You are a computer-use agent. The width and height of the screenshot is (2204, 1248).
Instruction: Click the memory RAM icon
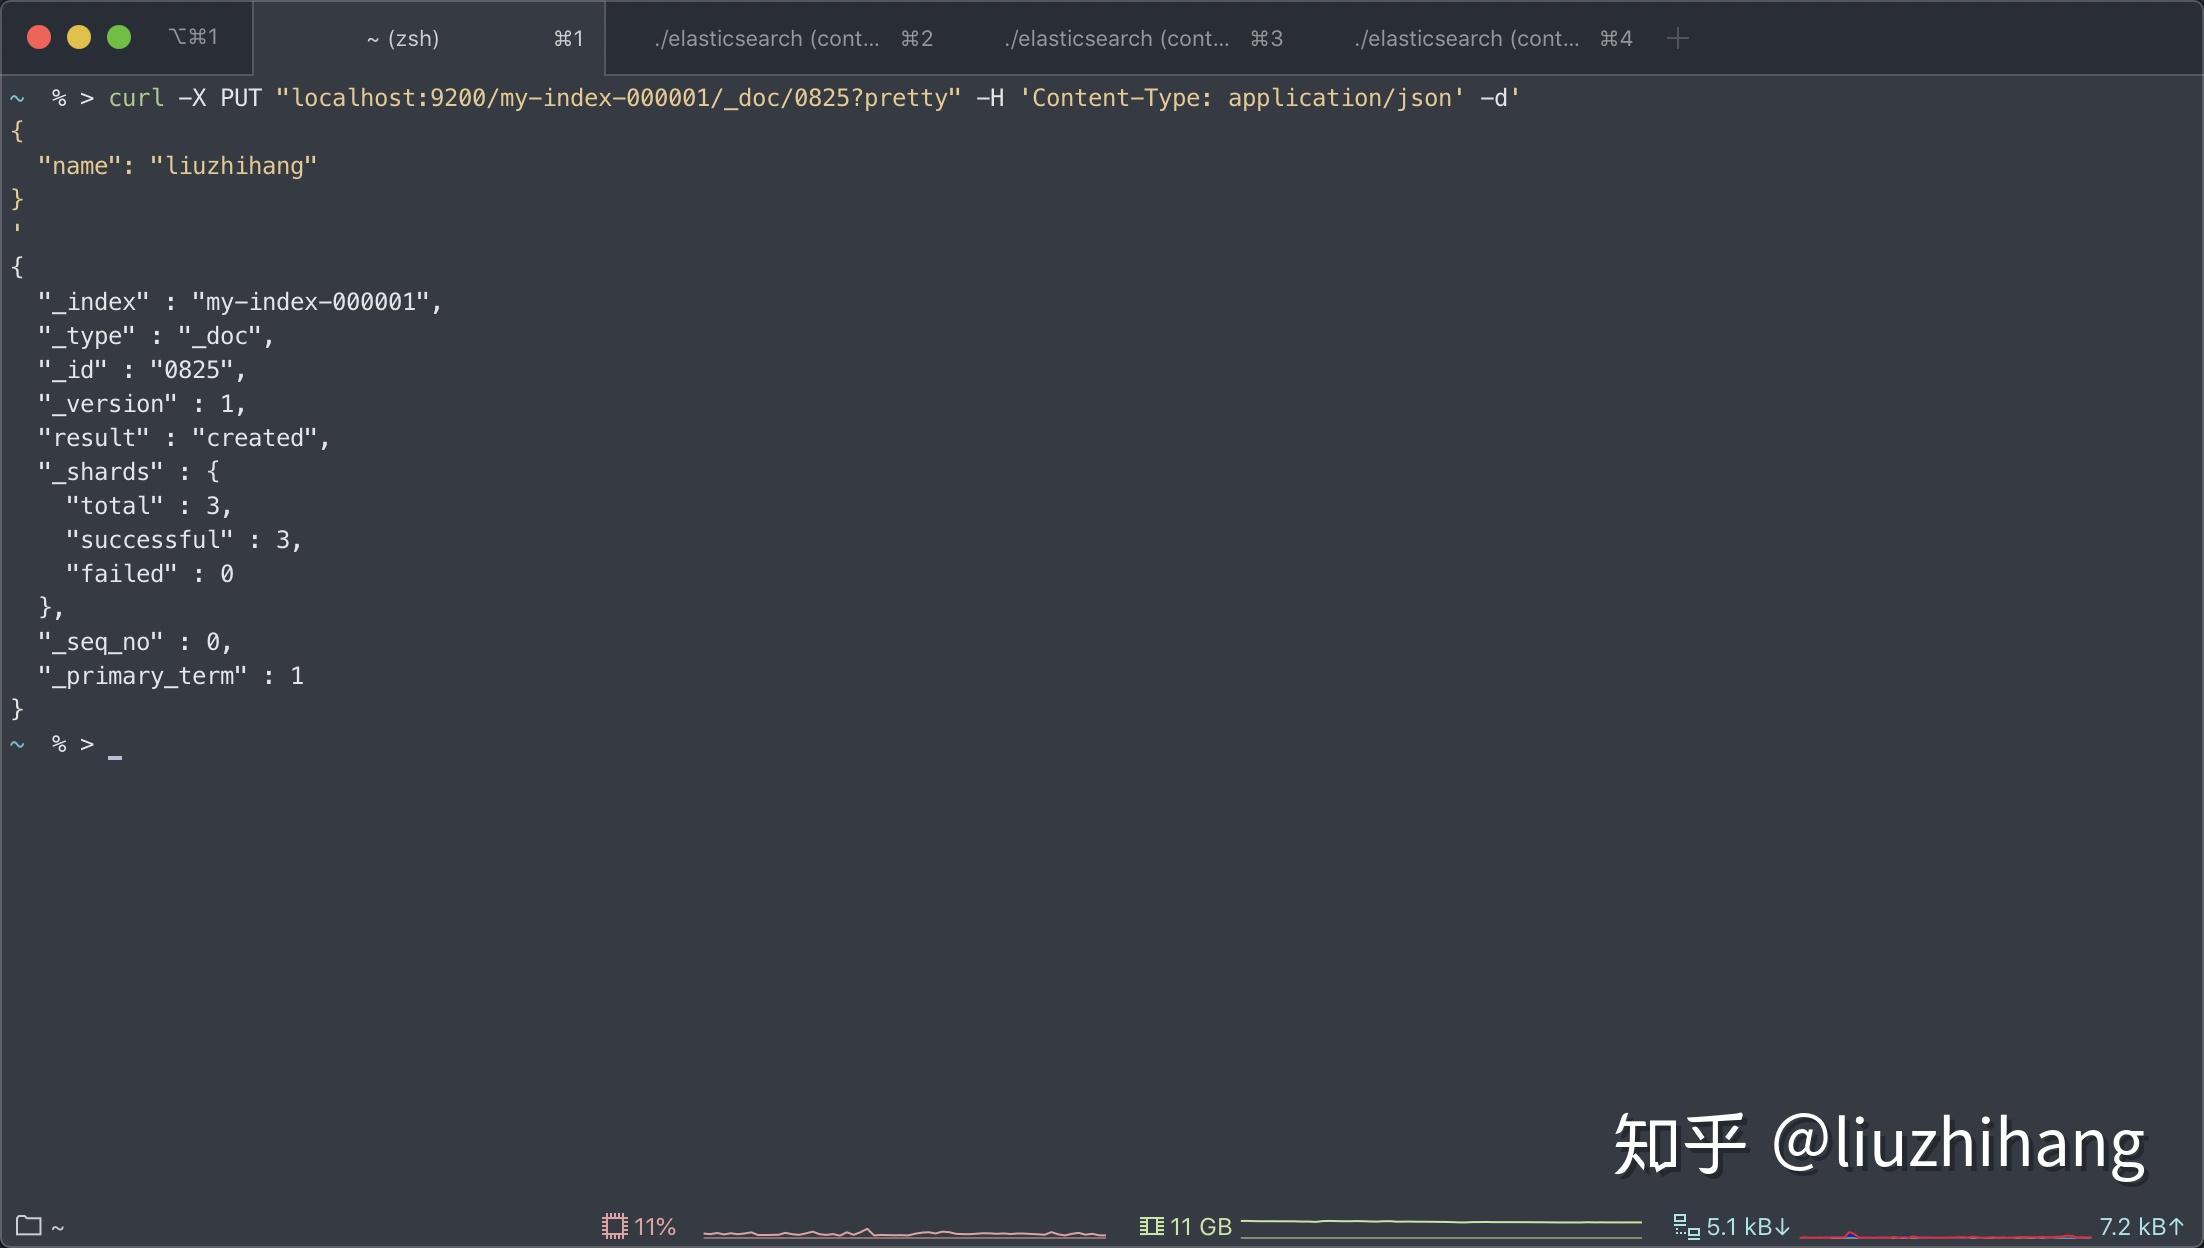tap(1151, 1226)
